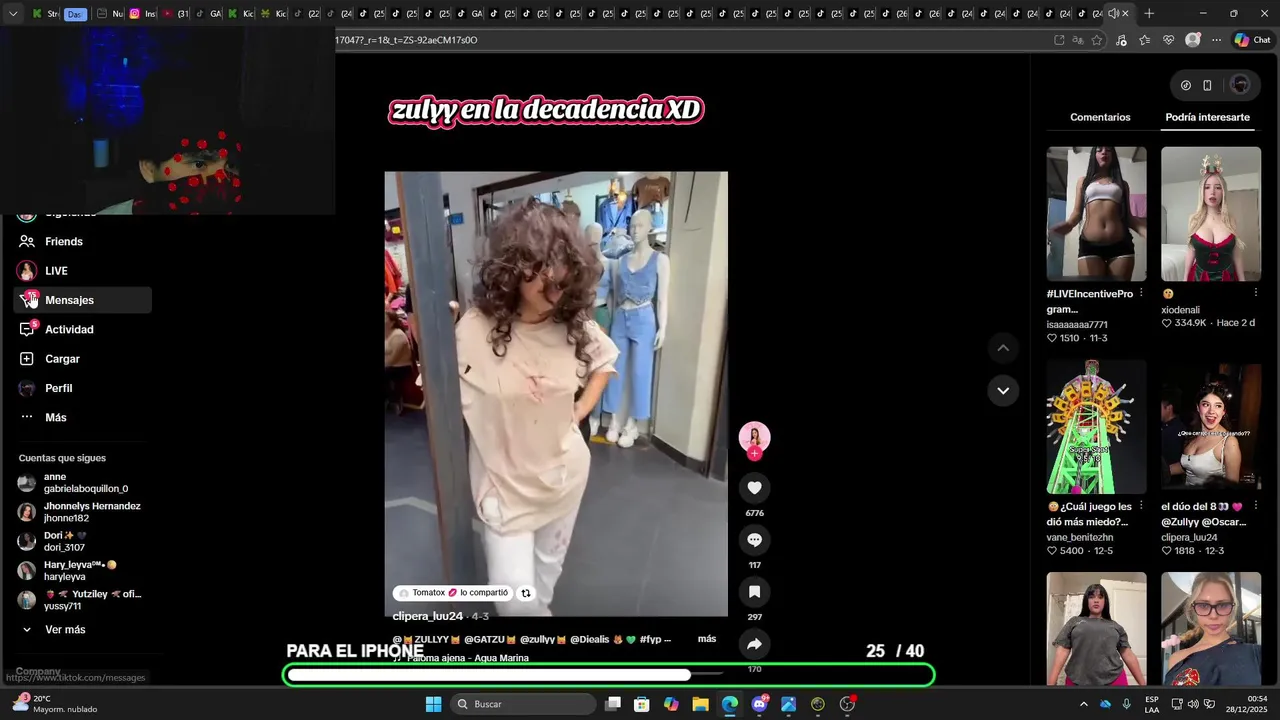This screenshot has width=1280, height=720.
Task: Open File Explorer from the taskbar
Action: 700,704
